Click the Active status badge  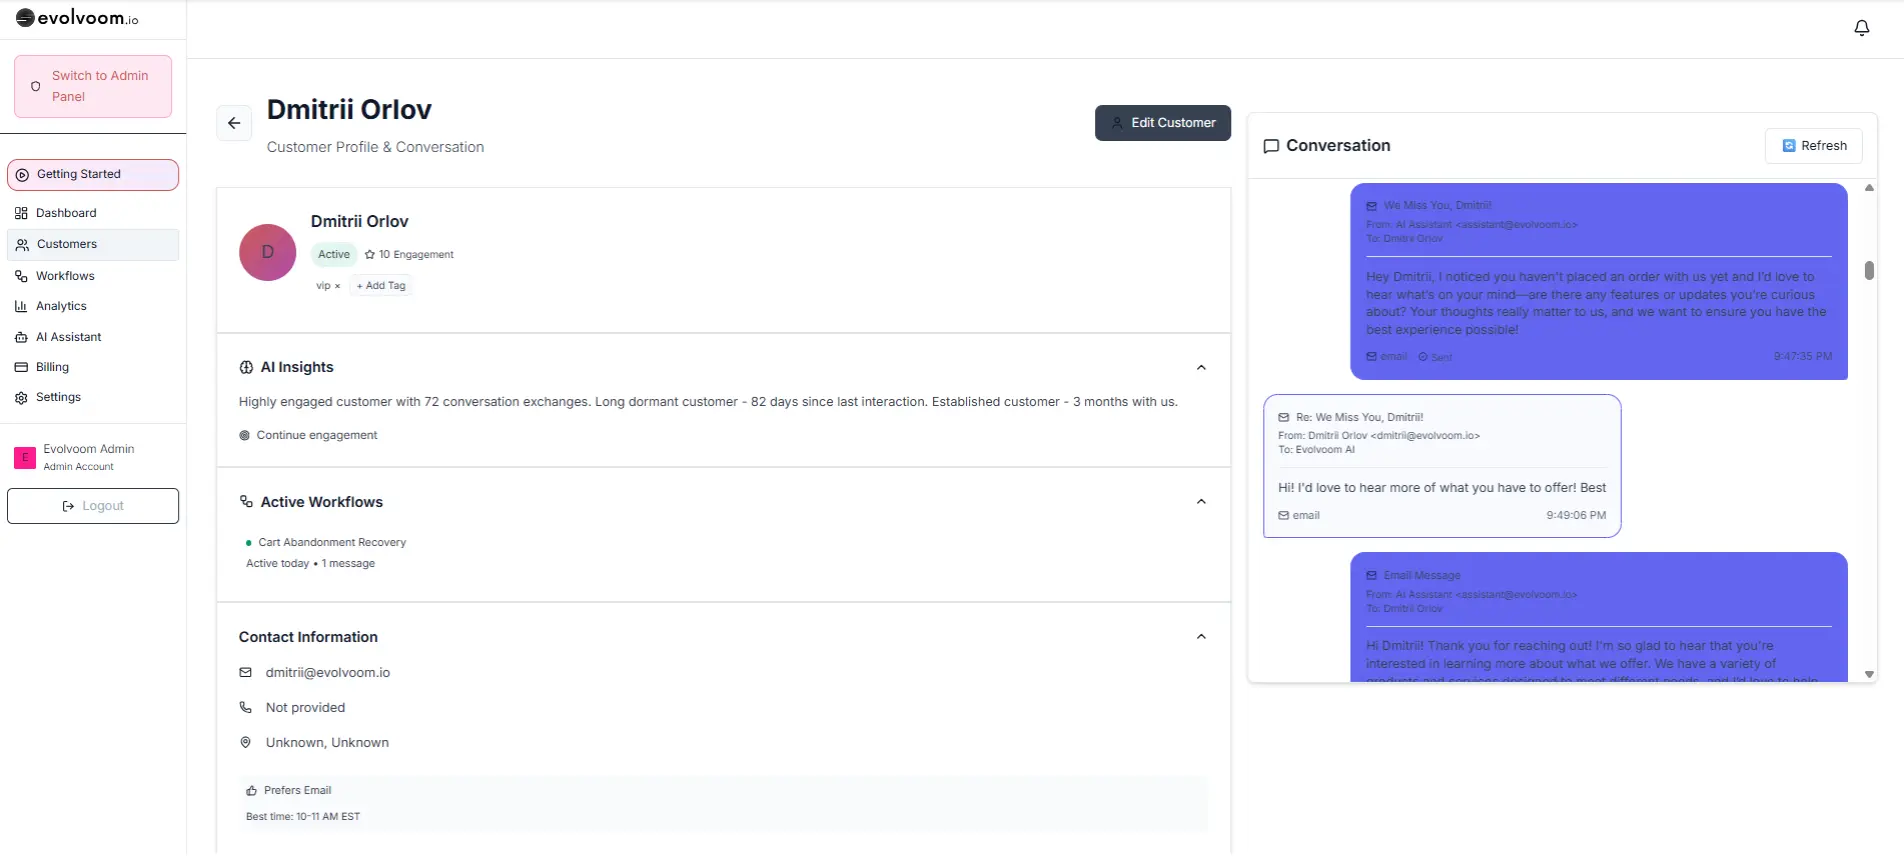(334, 255)
